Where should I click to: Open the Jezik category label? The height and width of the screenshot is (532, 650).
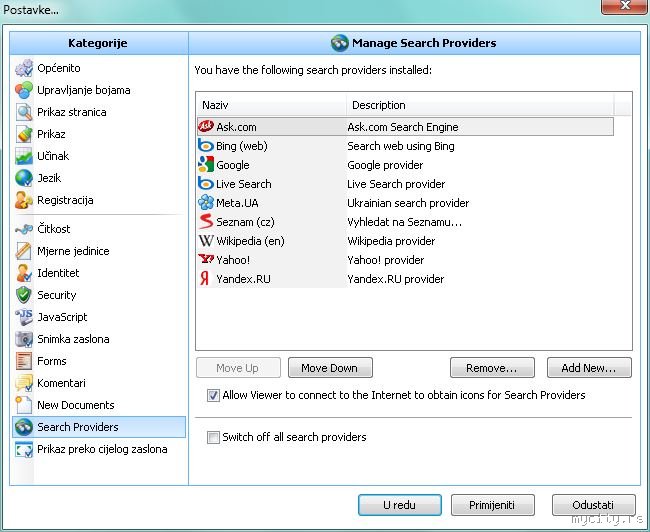point(49,178)
